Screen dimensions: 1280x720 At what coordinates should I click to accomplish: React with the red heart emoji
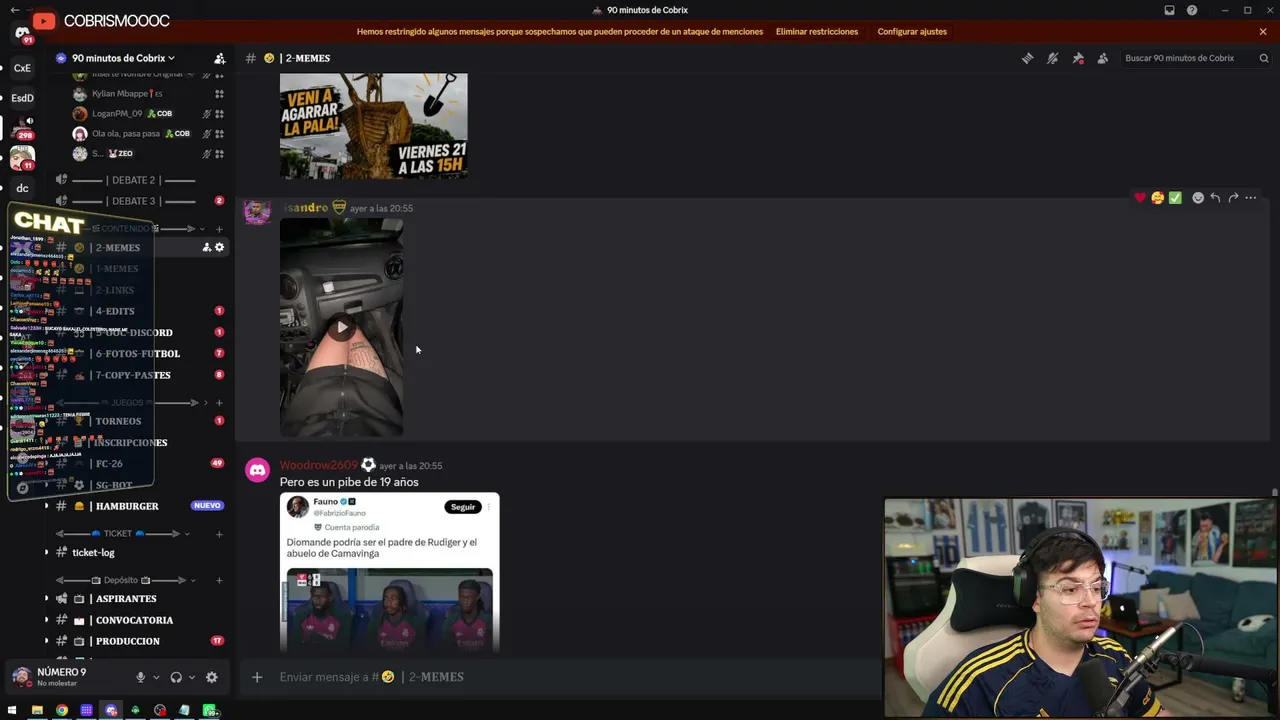point(1140,198)
